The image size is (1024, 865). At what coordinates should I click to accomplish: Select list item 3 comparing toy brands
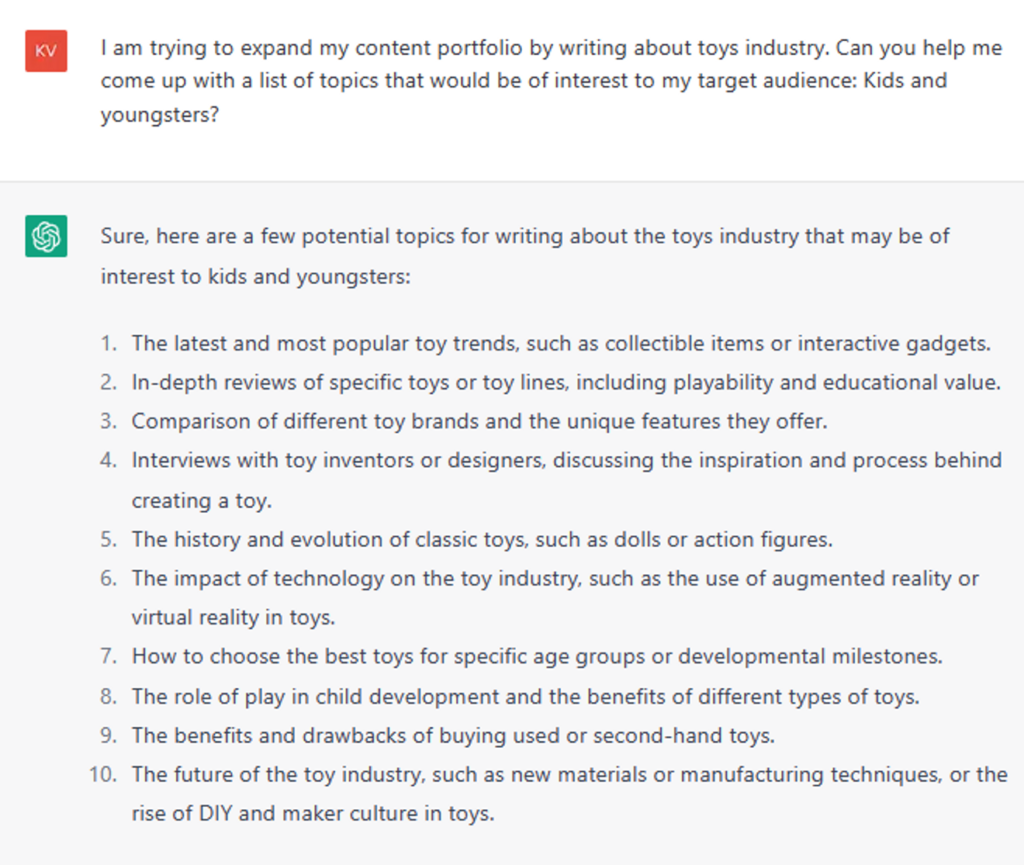click(x=479, y=421)
